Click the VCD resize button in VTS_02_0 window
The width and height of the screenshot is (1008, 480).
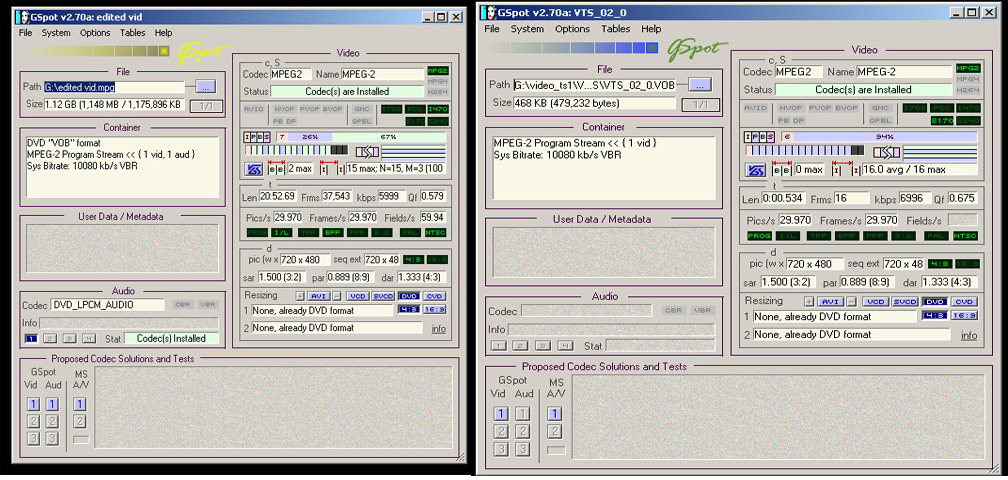click(876, 301)
